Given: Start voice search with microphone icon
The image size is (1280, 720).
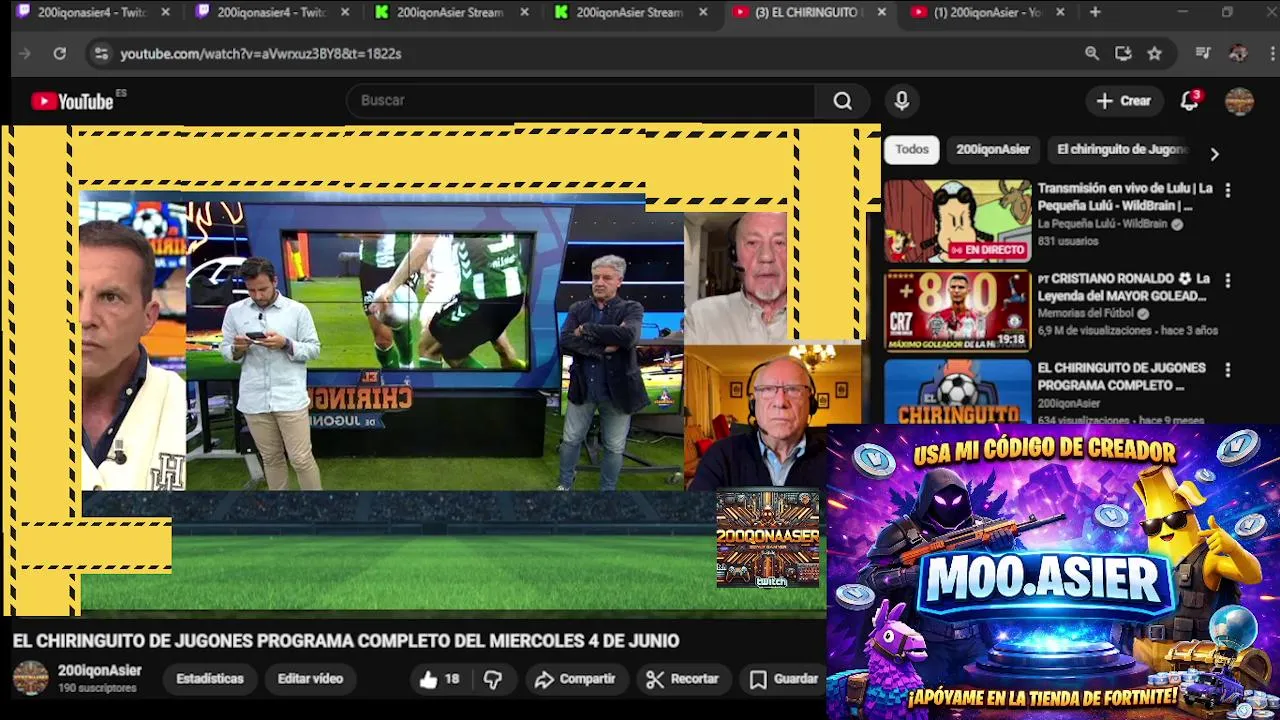Looking at the screenshot, I should tap(901, 100).
